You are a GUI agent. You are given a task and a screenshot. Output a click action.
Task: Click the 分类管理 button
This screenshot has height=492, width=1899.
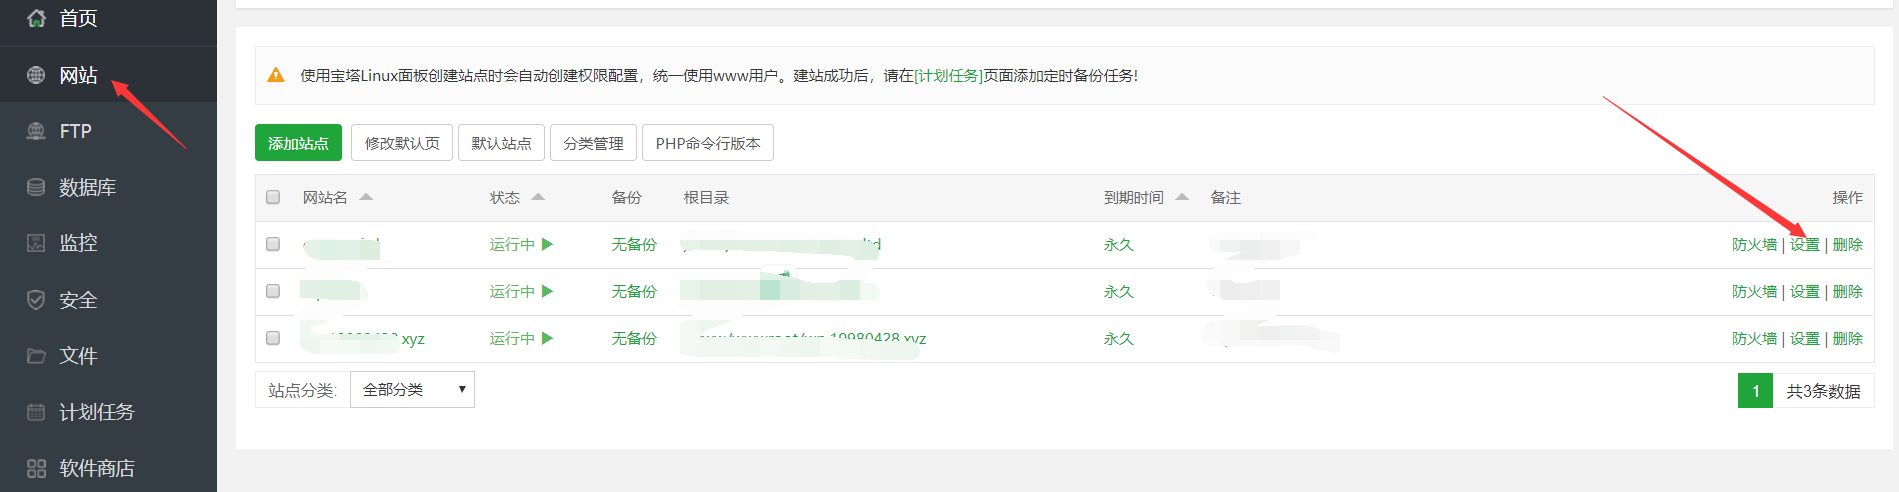pyautogui.click(x=593, y=143)
